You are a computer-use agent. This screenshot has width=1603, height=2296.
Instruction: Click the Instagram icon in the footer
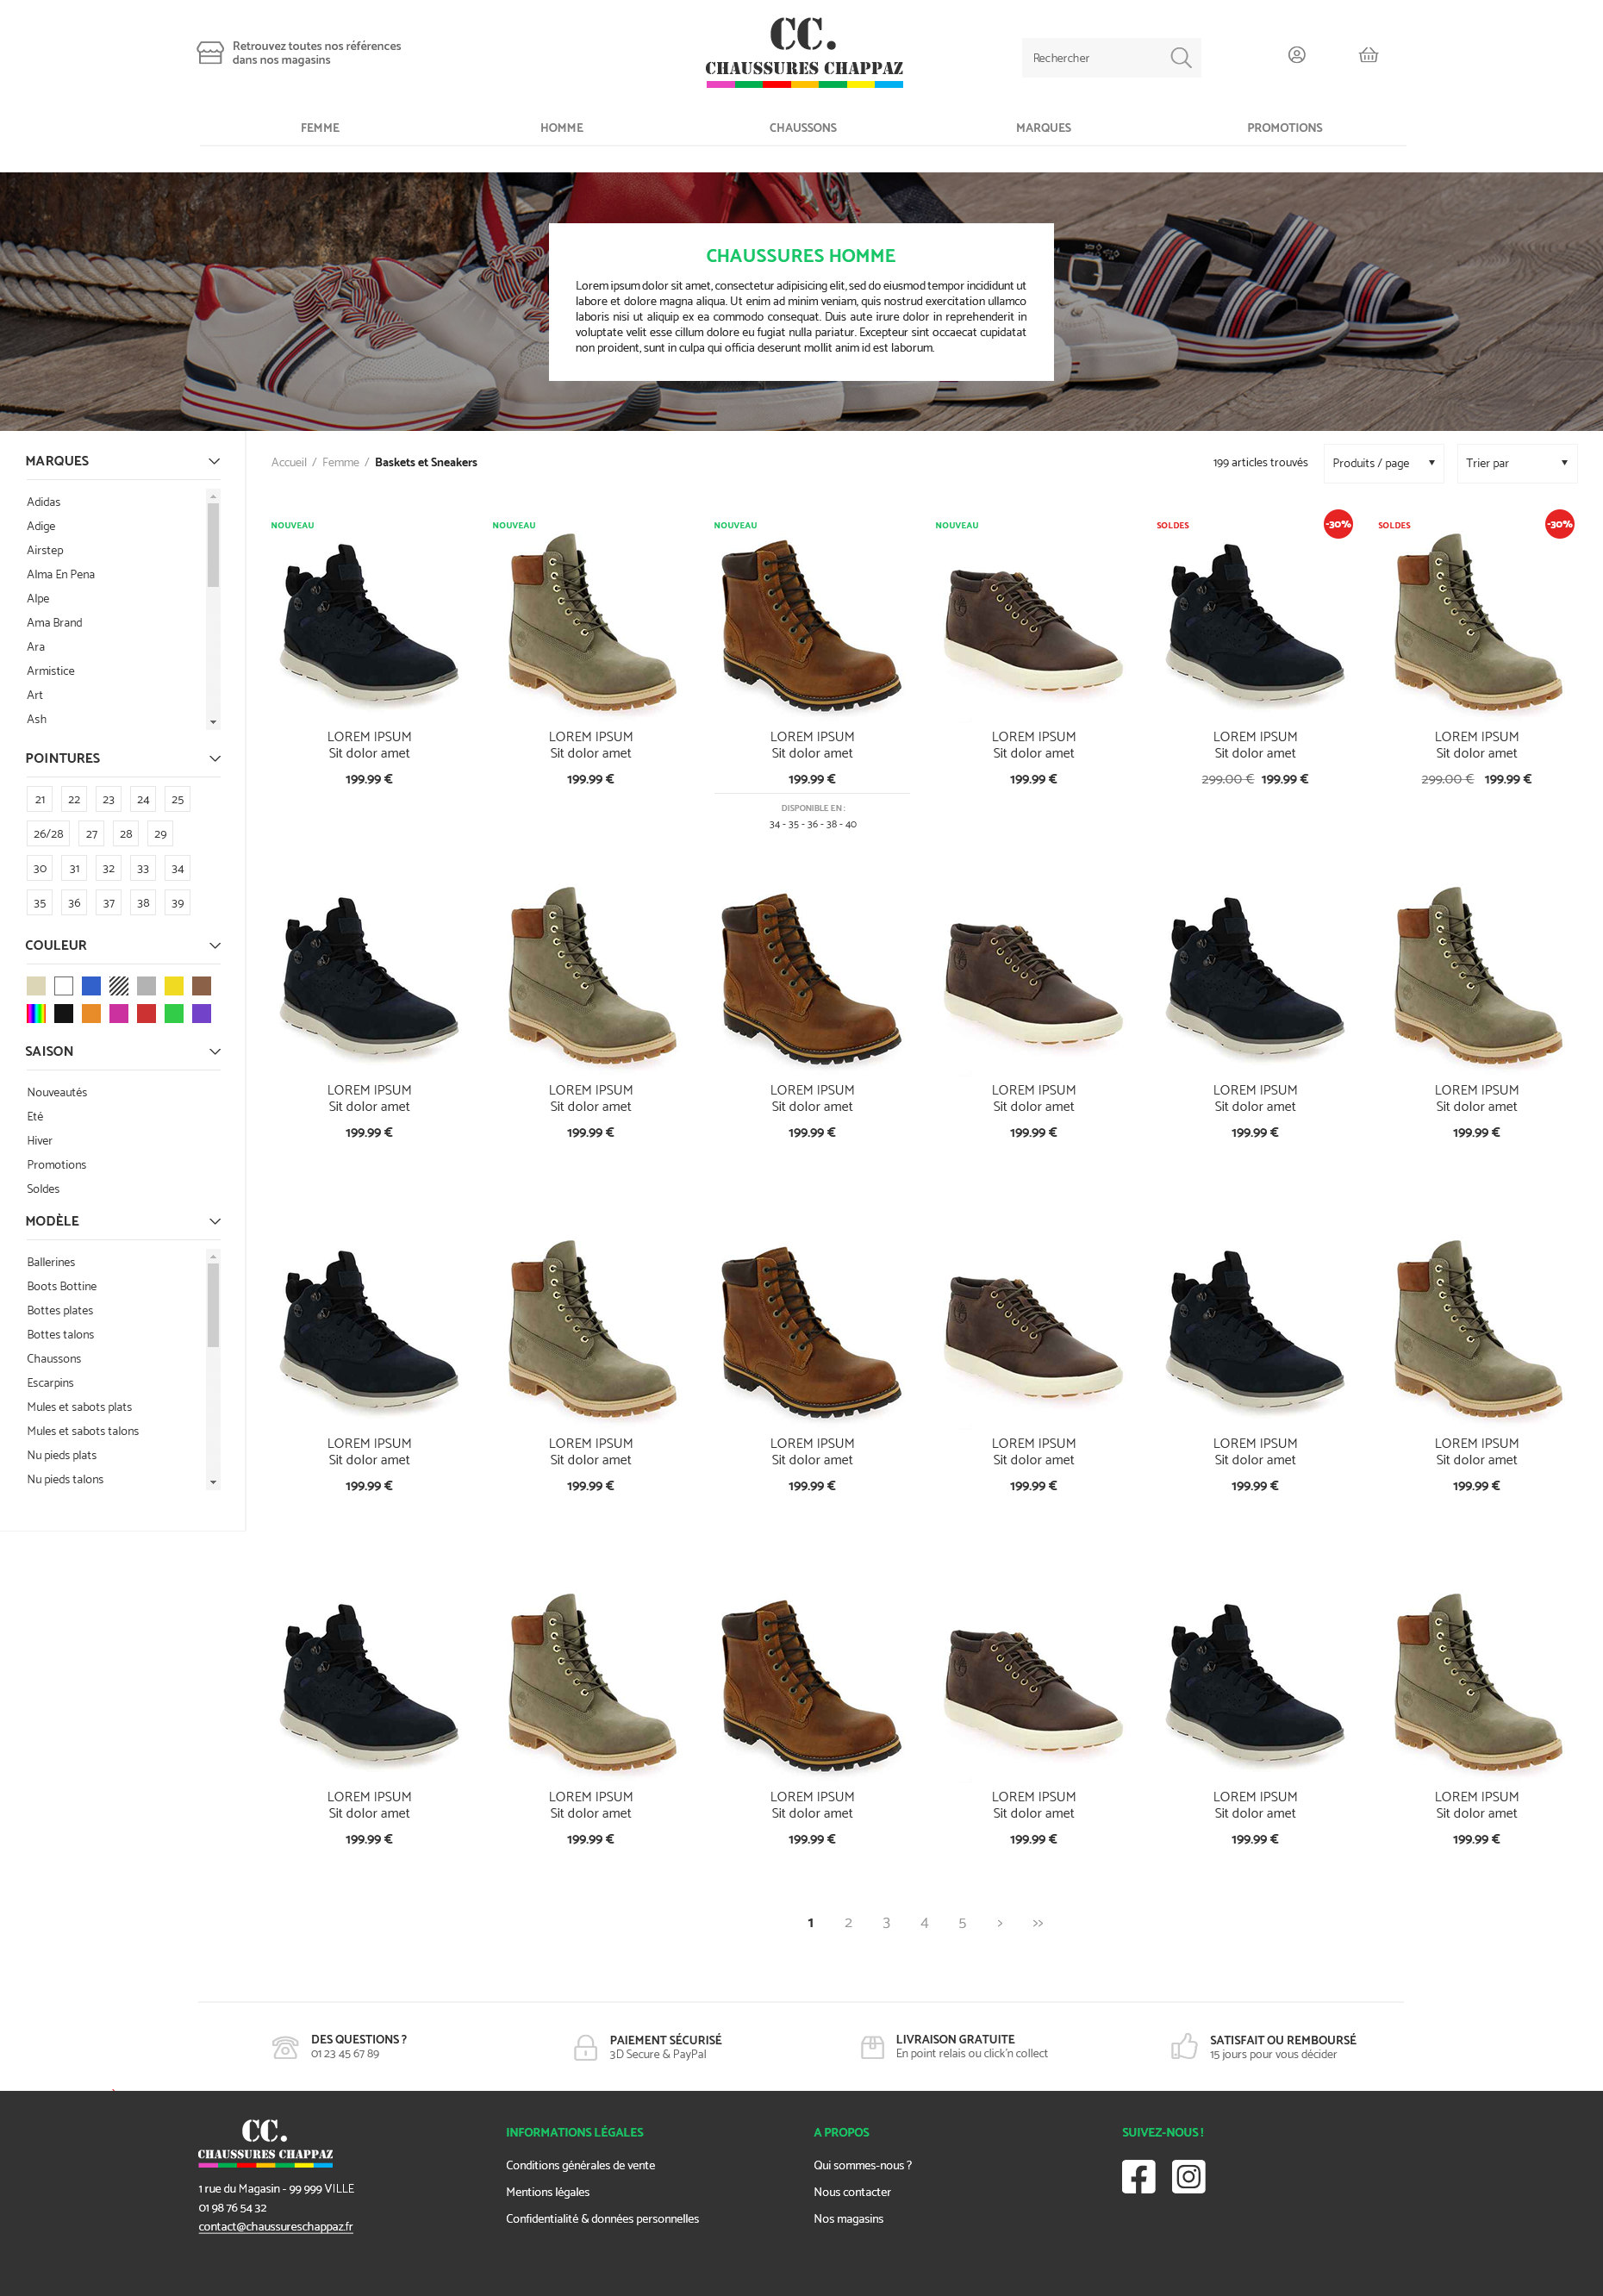click(1188, 2176)
